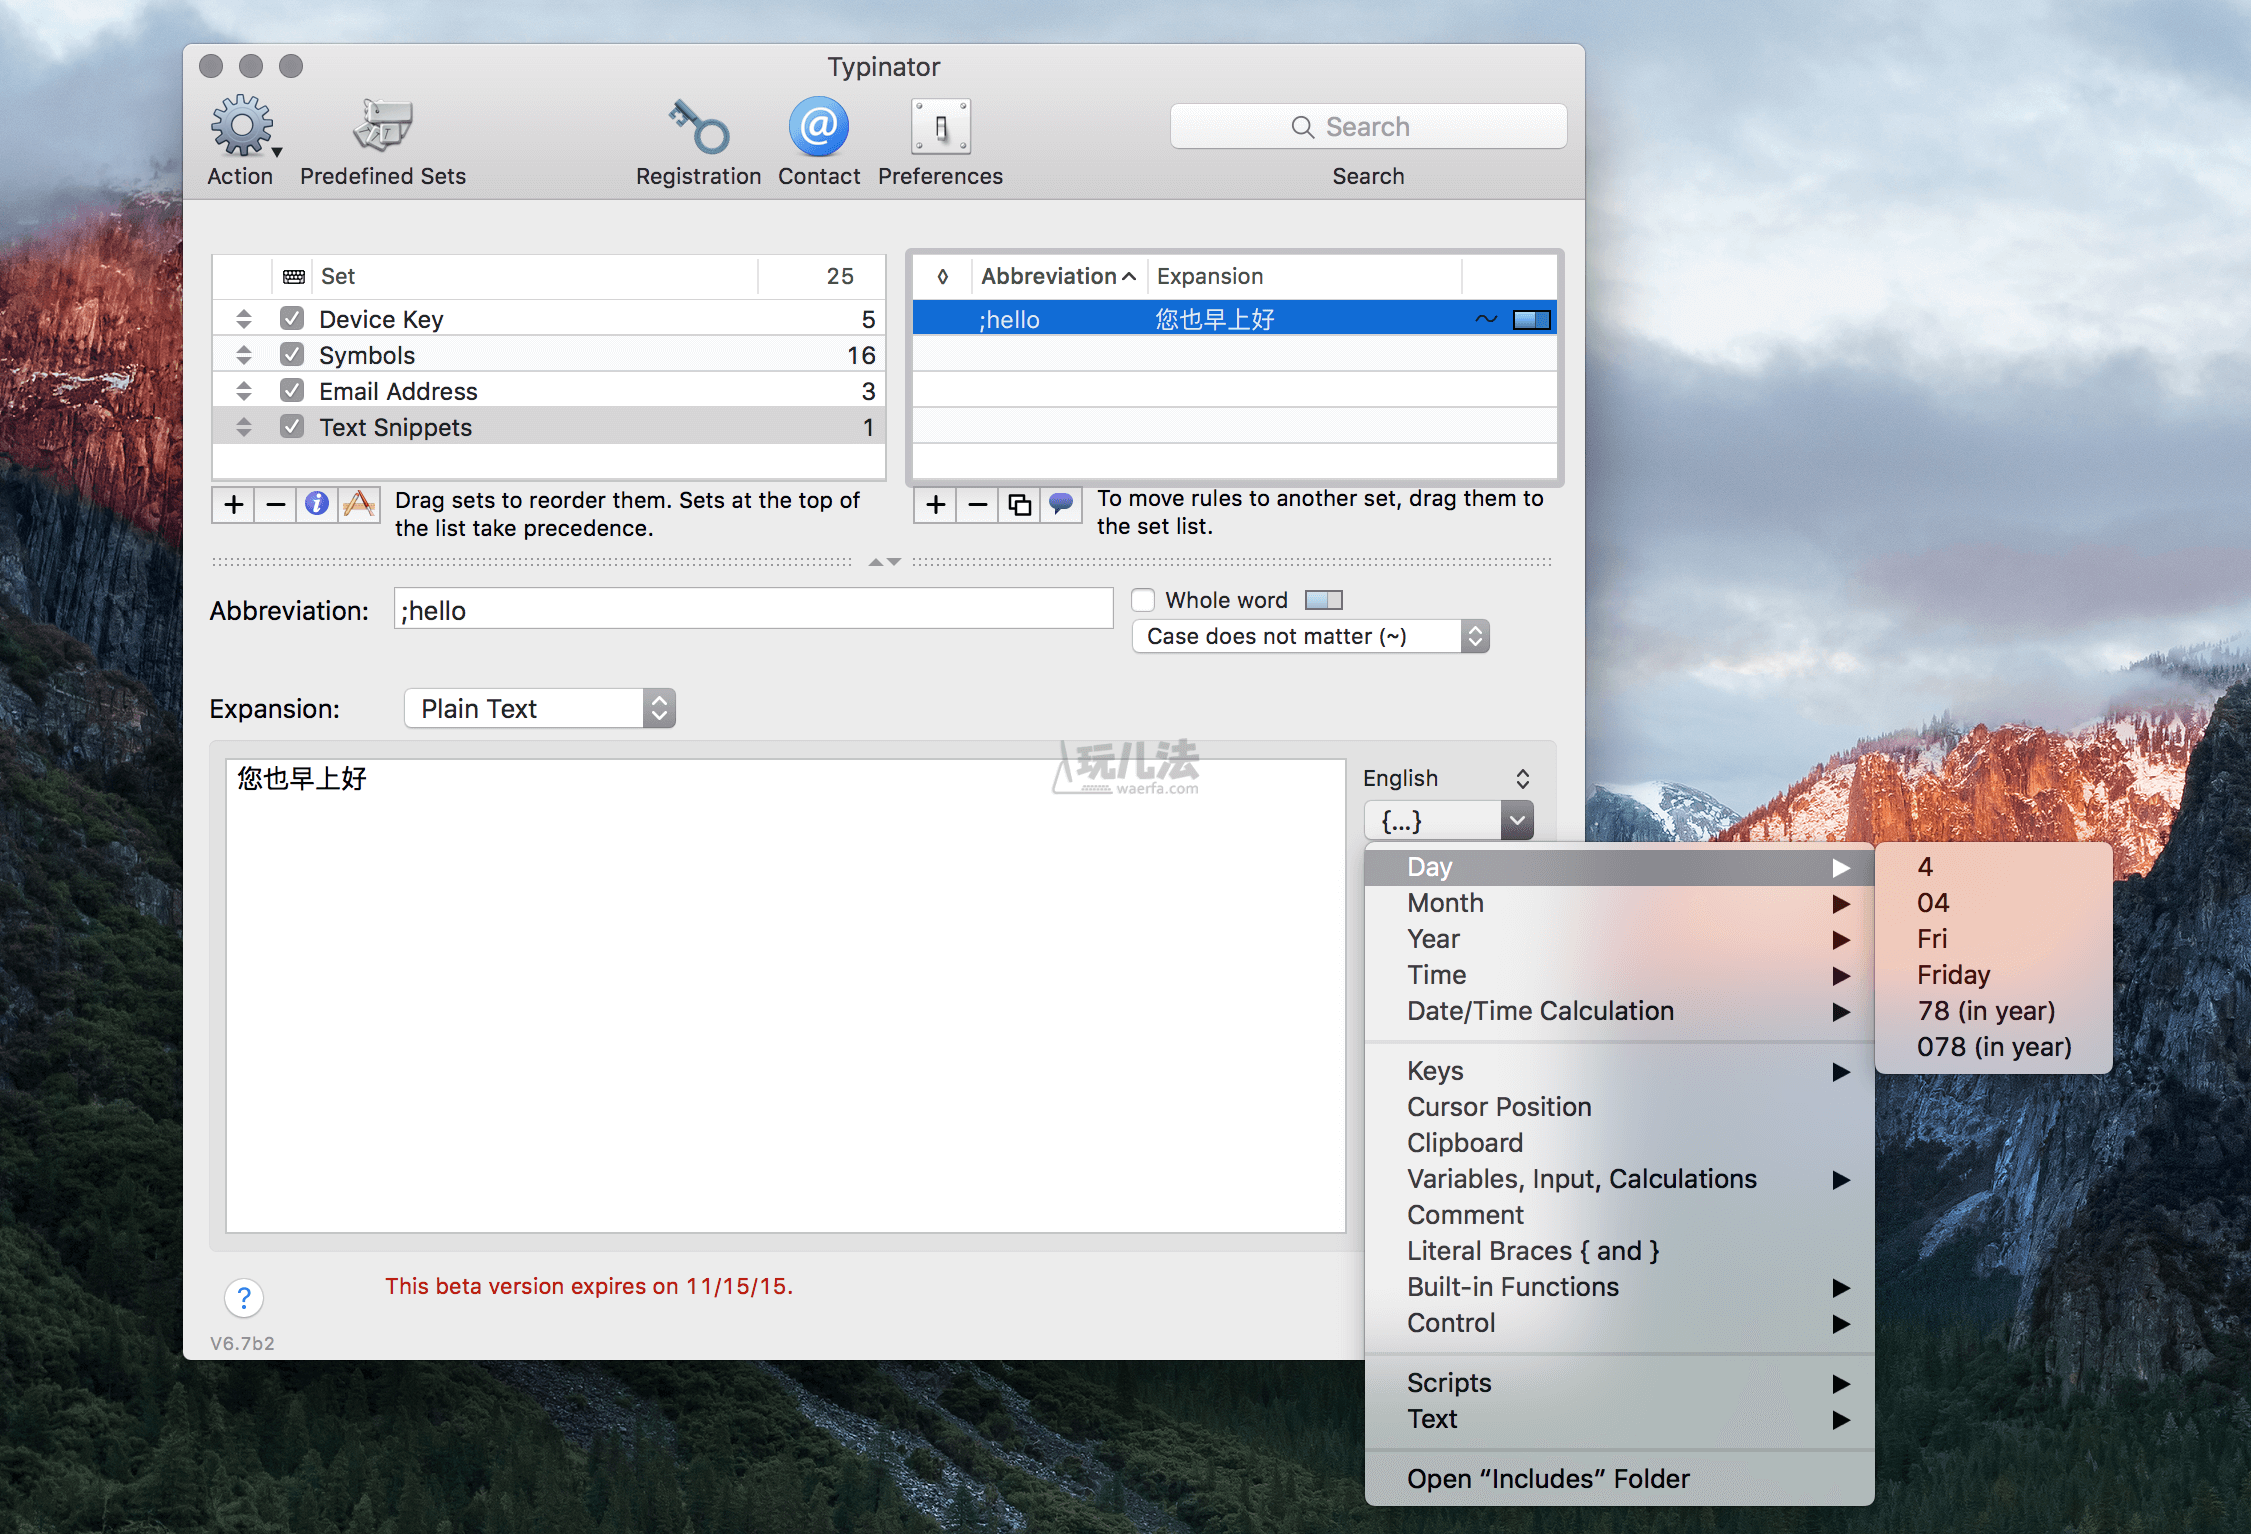Click the tilde case icon in ;hello row
The height and width of the screenshot is (1534, 2251).
(1487, 320)
